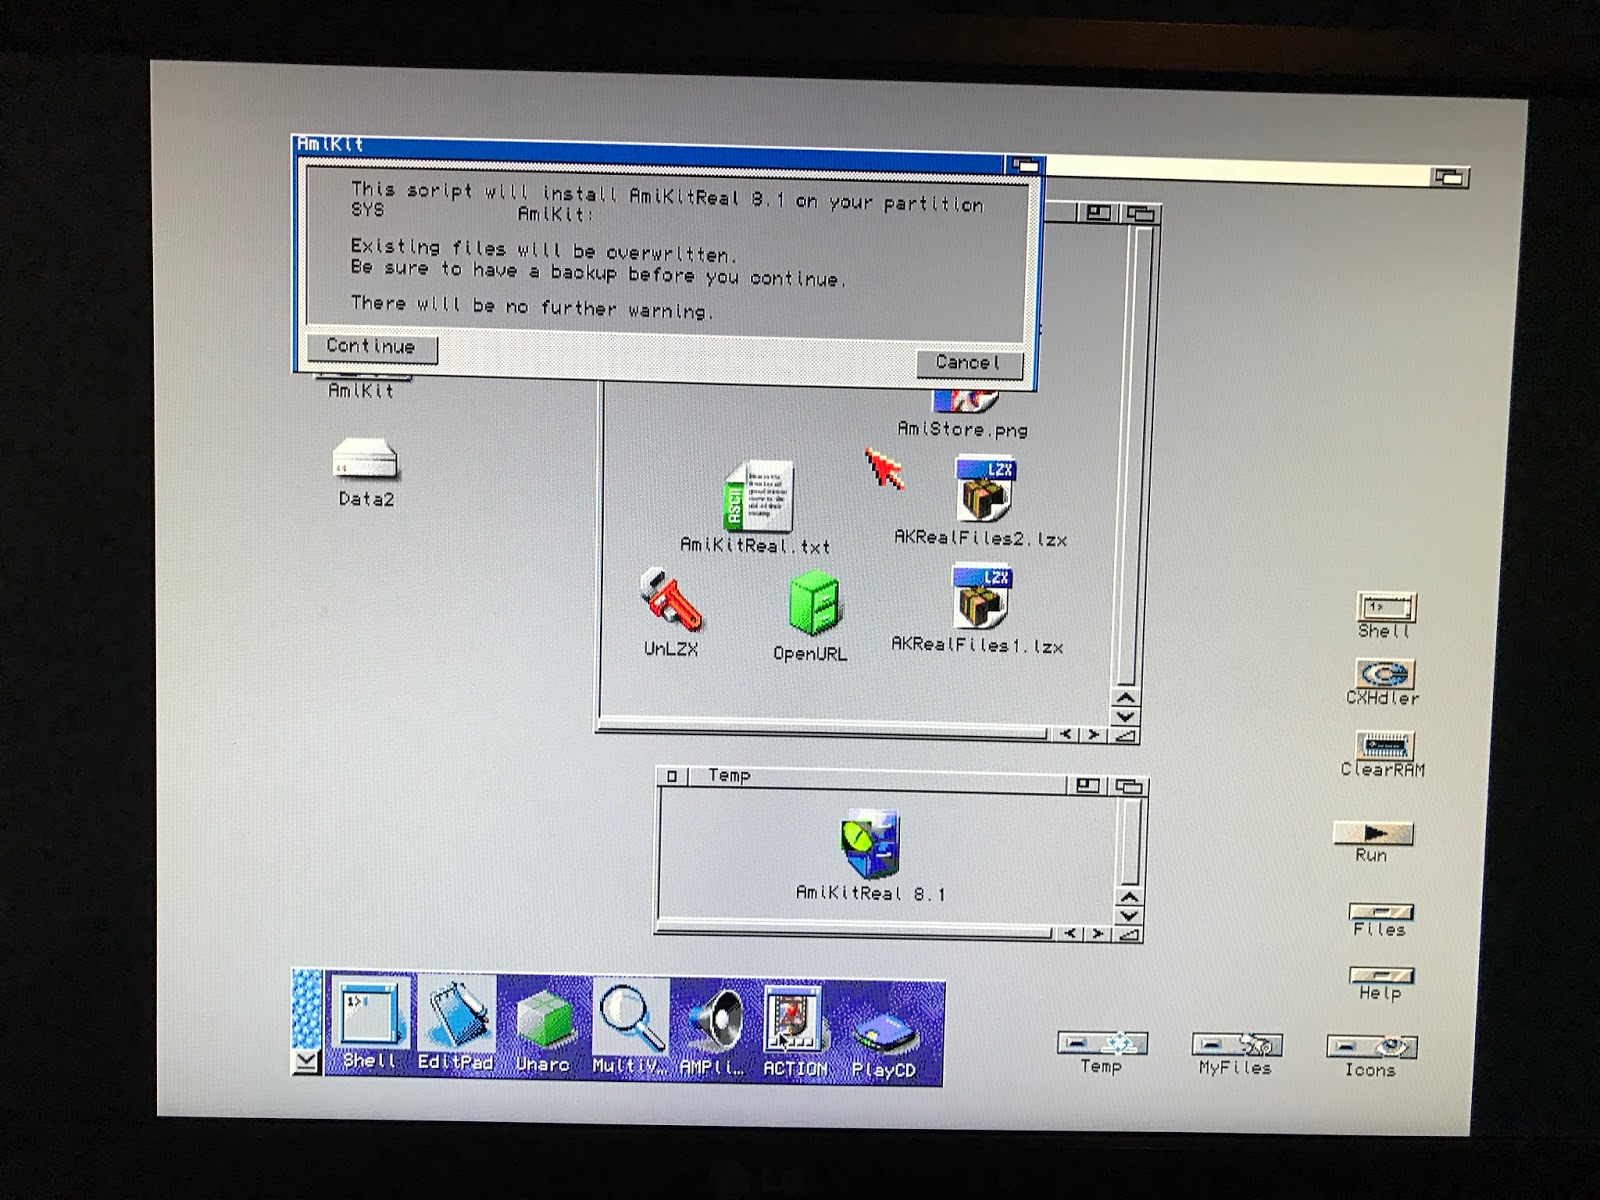Click scroll up arrow in the Temp window
This screenshot has width=1600, height=1200.
point(1130,897)
